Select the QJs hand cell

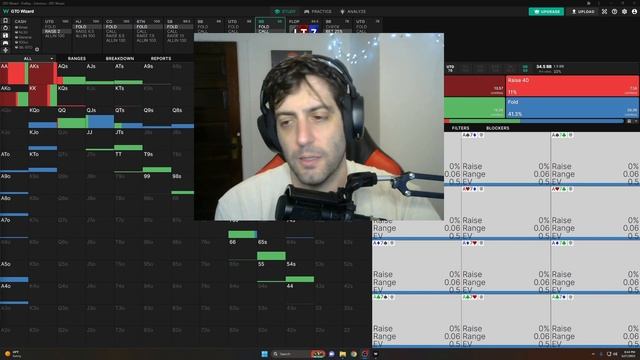click(x=100, y=118)
